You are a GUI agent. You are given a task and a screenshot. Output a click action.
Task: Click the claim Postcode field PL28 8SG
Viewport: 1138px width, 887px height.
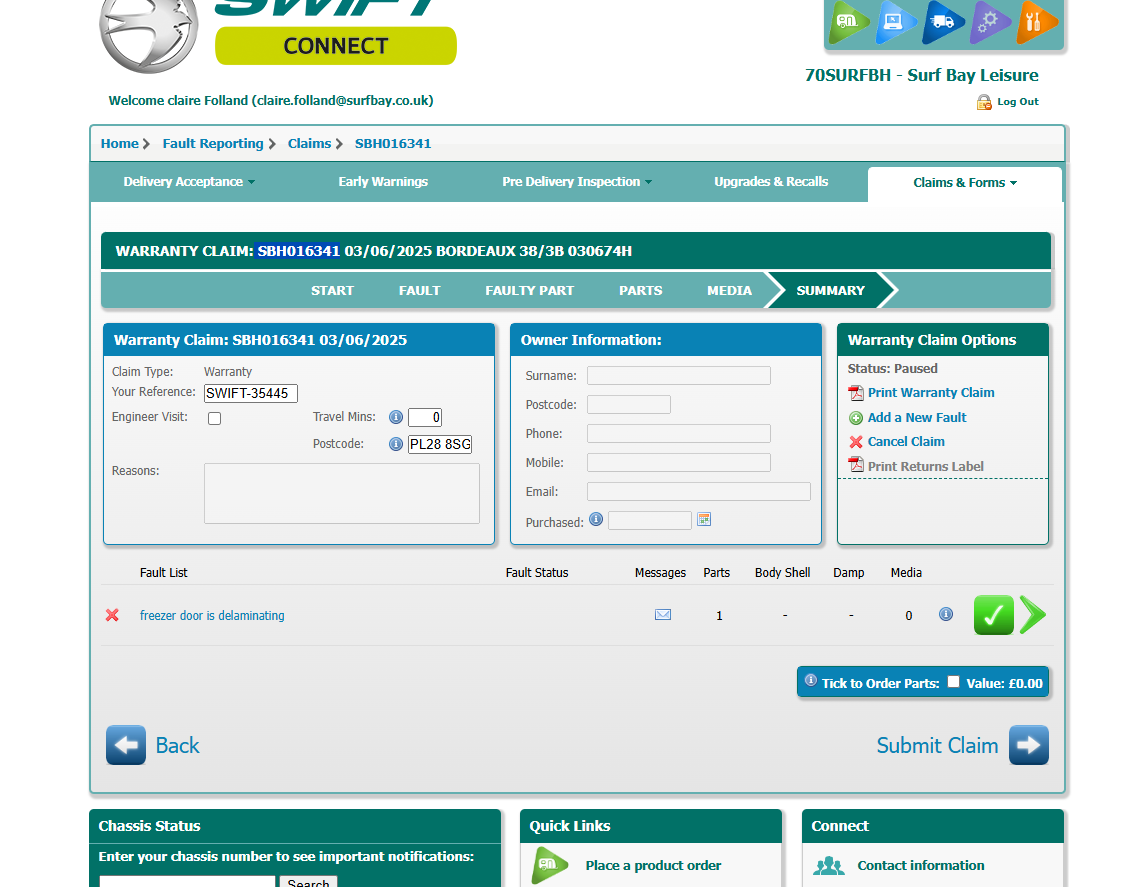click(x=440, y=444)
